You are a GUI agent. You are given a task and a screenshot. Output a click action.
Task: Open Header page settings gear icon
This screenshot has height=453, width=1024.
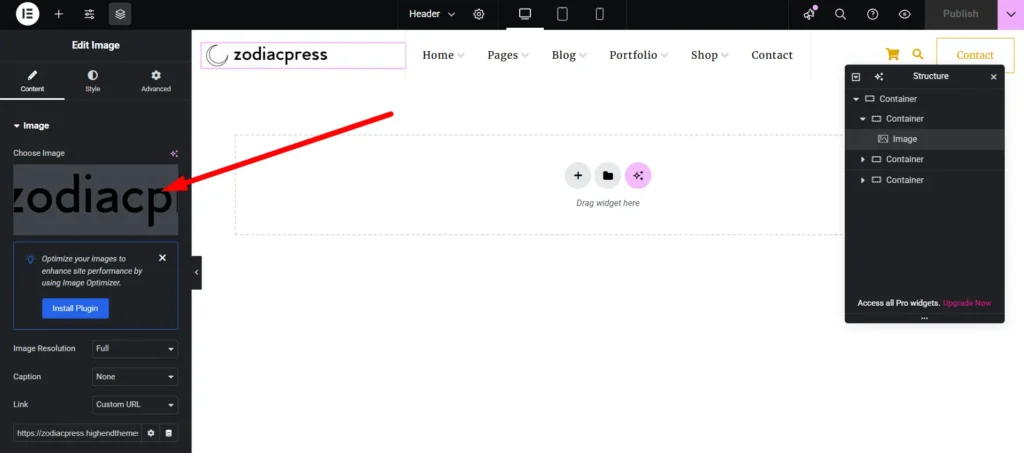pyautogui.click(x=479, y=14)
